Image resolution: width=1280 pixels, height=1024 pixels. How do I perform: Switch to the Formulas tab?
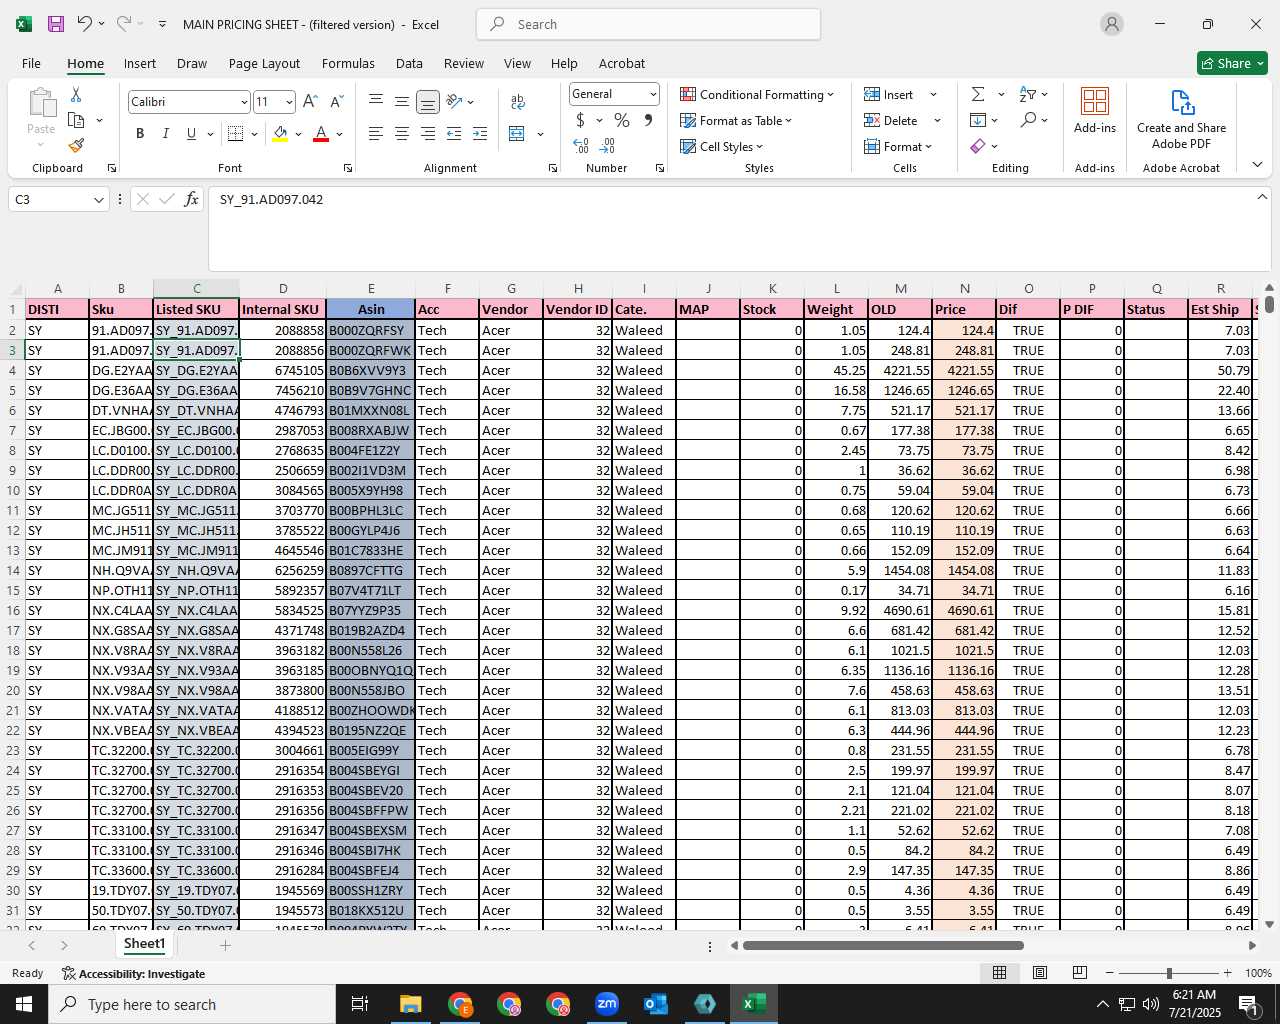[x=348, y=63]
